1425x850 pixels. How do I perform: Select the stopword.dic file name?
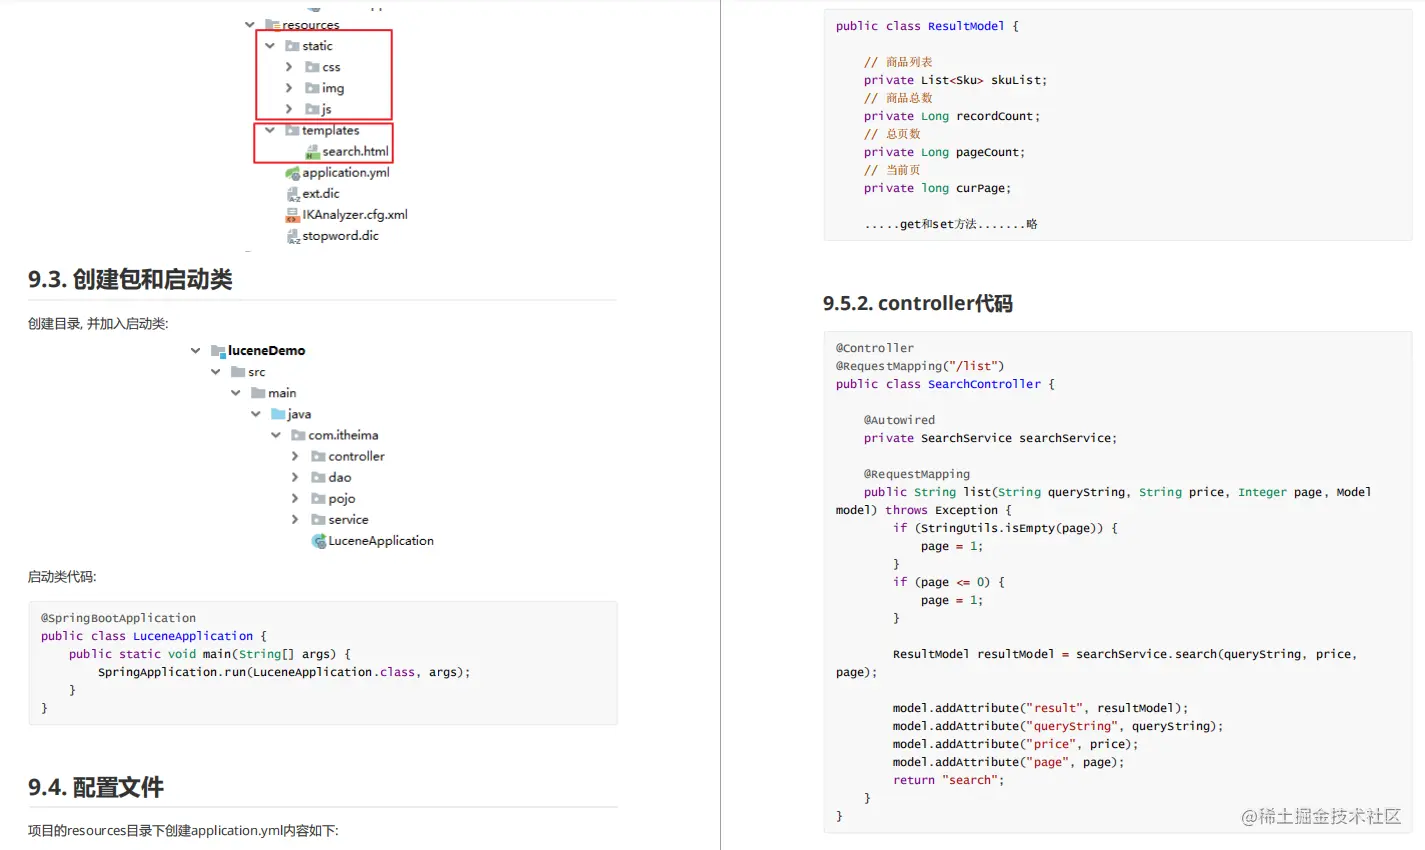[341, 236]
